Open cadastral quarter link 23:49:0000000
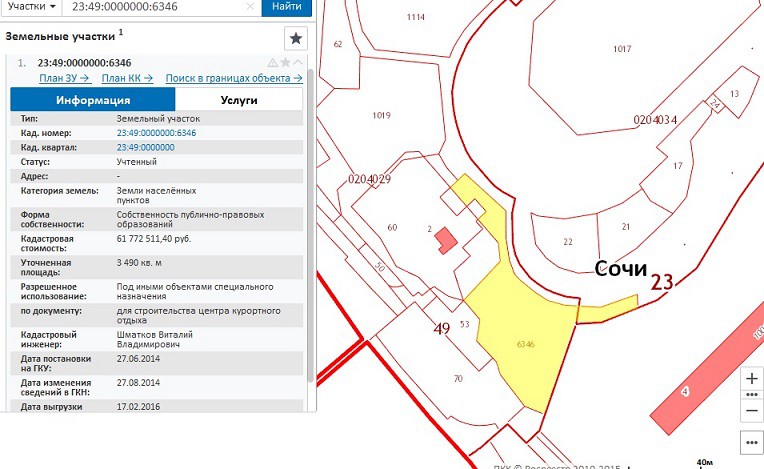 [146, 147]
